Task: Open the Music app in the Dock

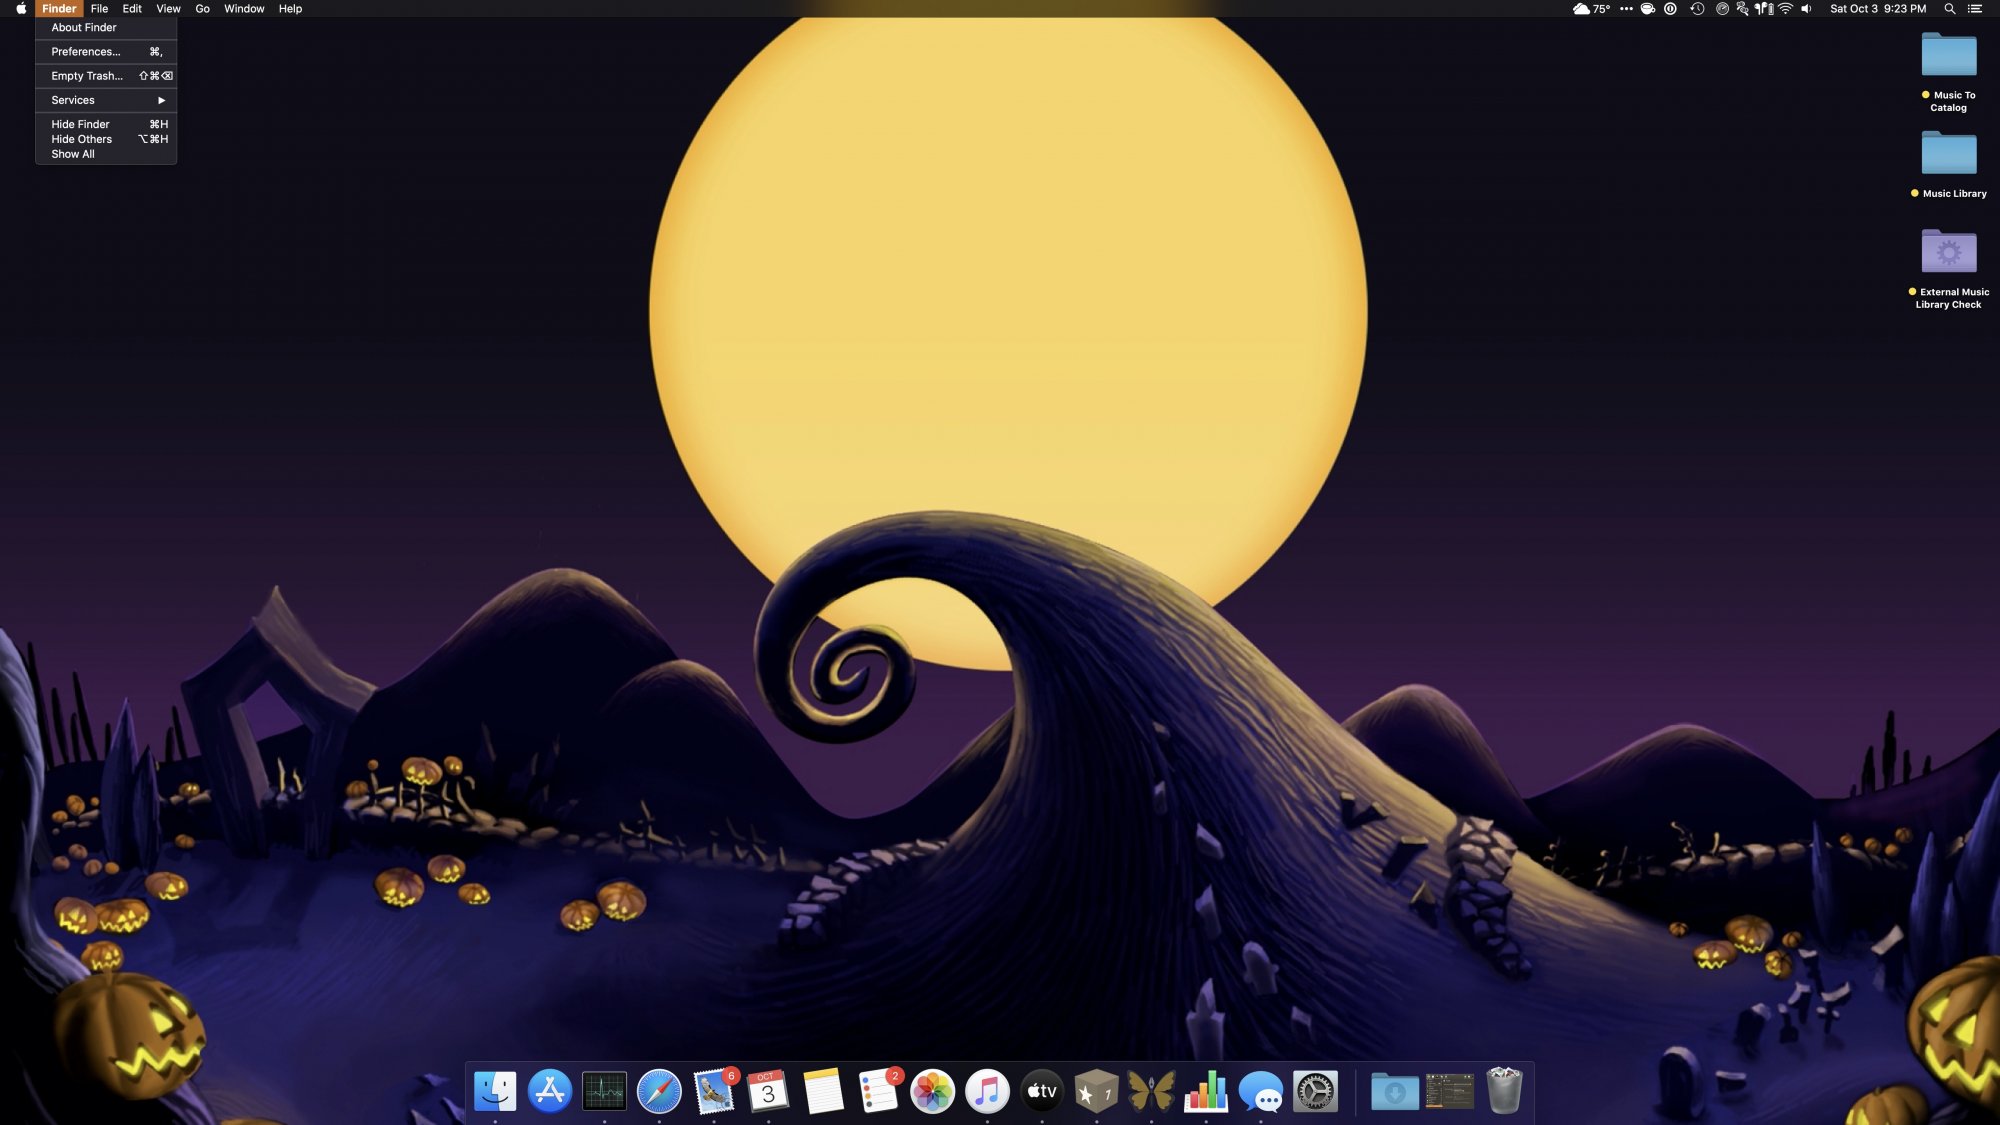Action: (x=987, y=1091)
